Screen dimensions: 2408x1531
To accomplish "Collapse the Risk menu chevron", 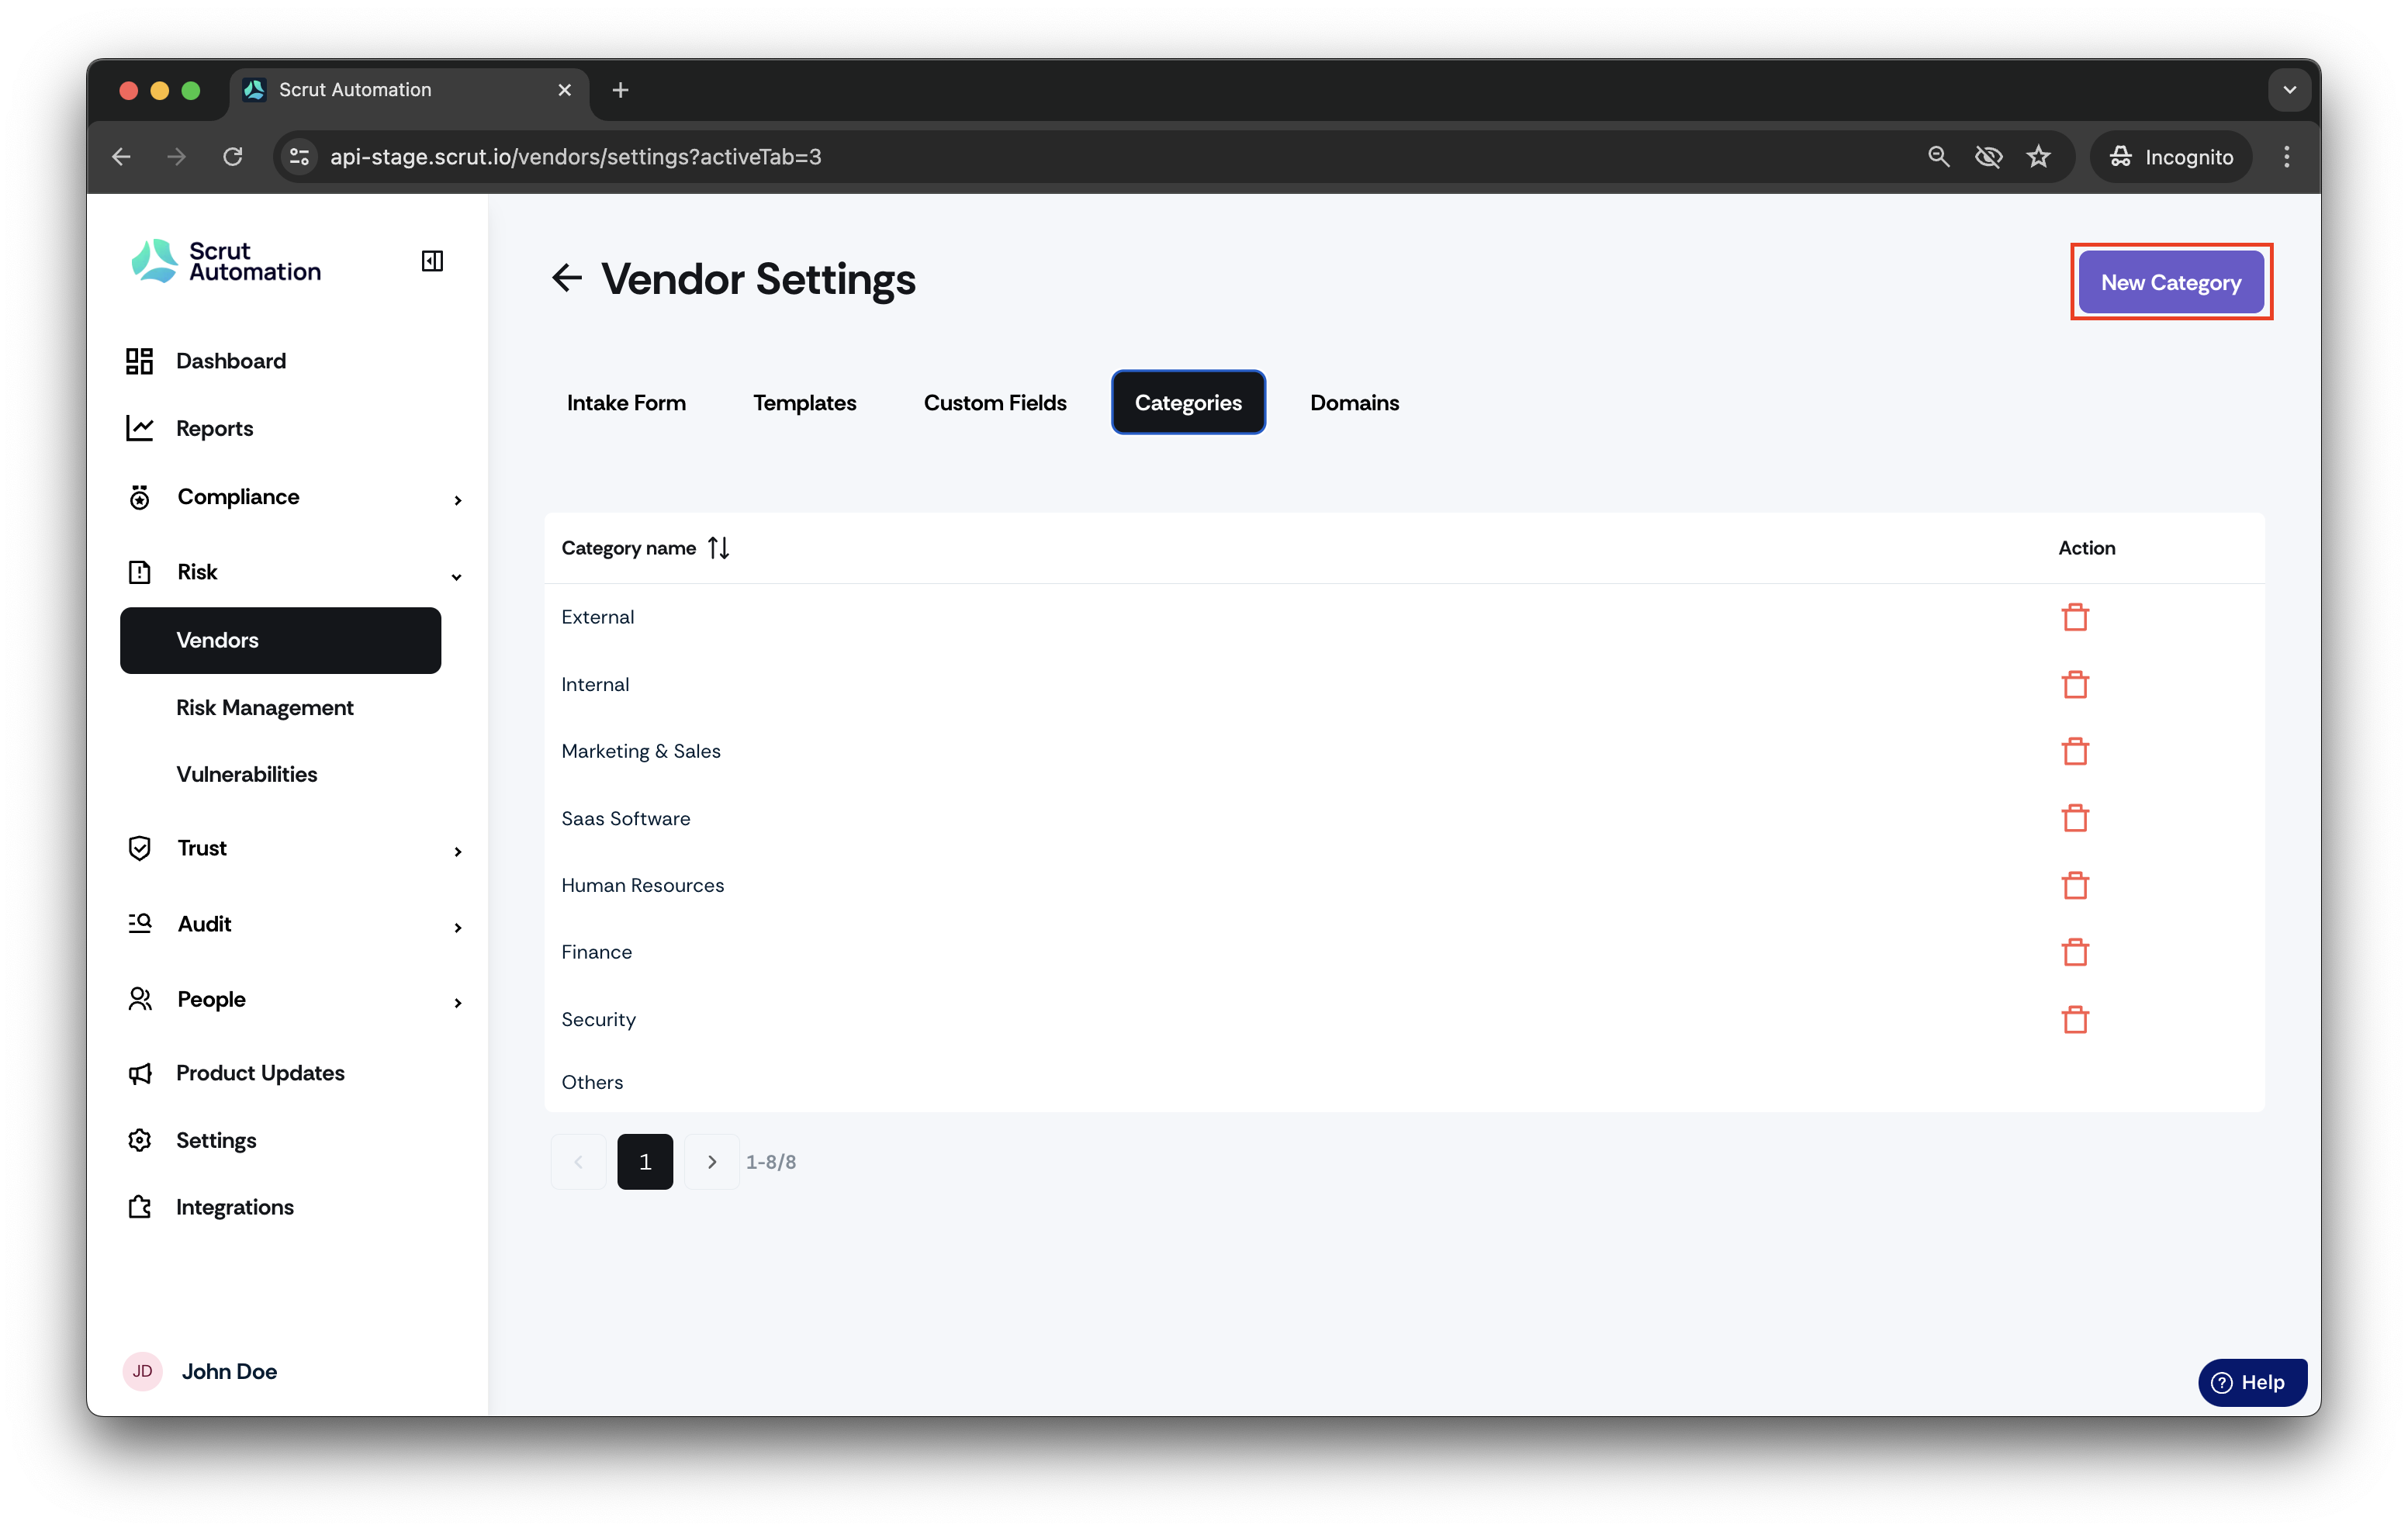I will click(457, 576).
